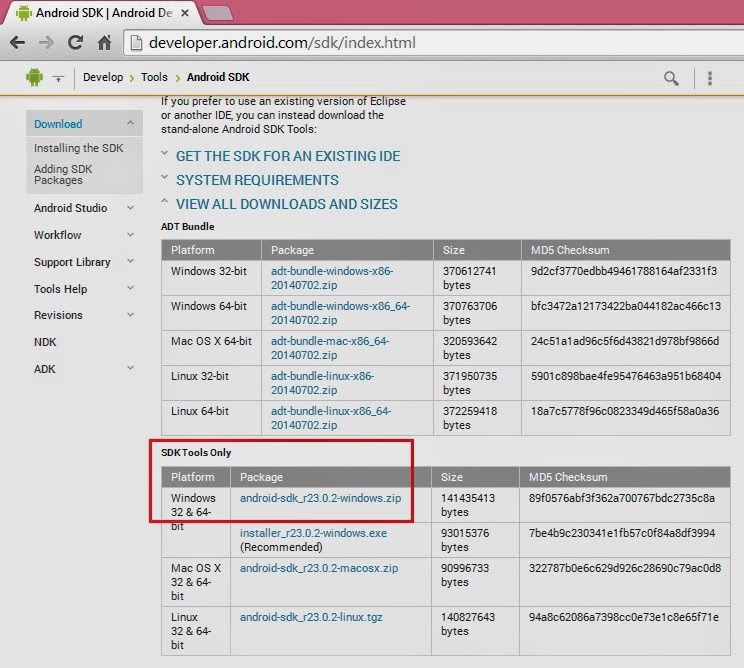Click the SDK Tools Only heading
The width and height of the screenshot is (744, 668).
(x=196, y=453)
